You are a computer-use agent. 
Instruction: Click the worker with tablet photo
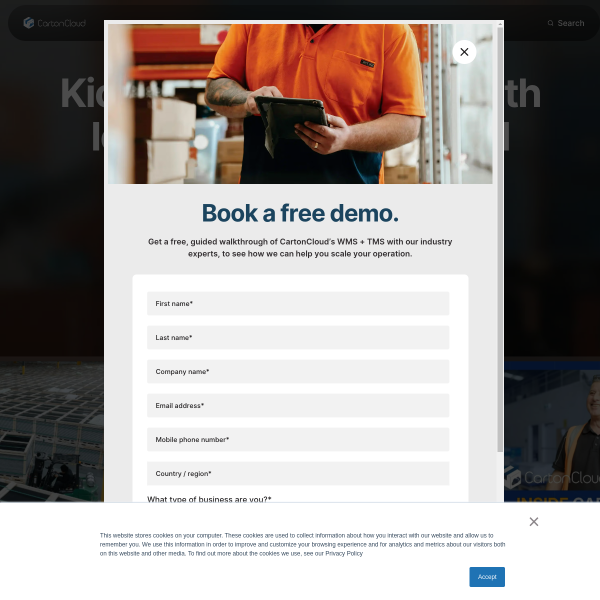coord(300,104)
